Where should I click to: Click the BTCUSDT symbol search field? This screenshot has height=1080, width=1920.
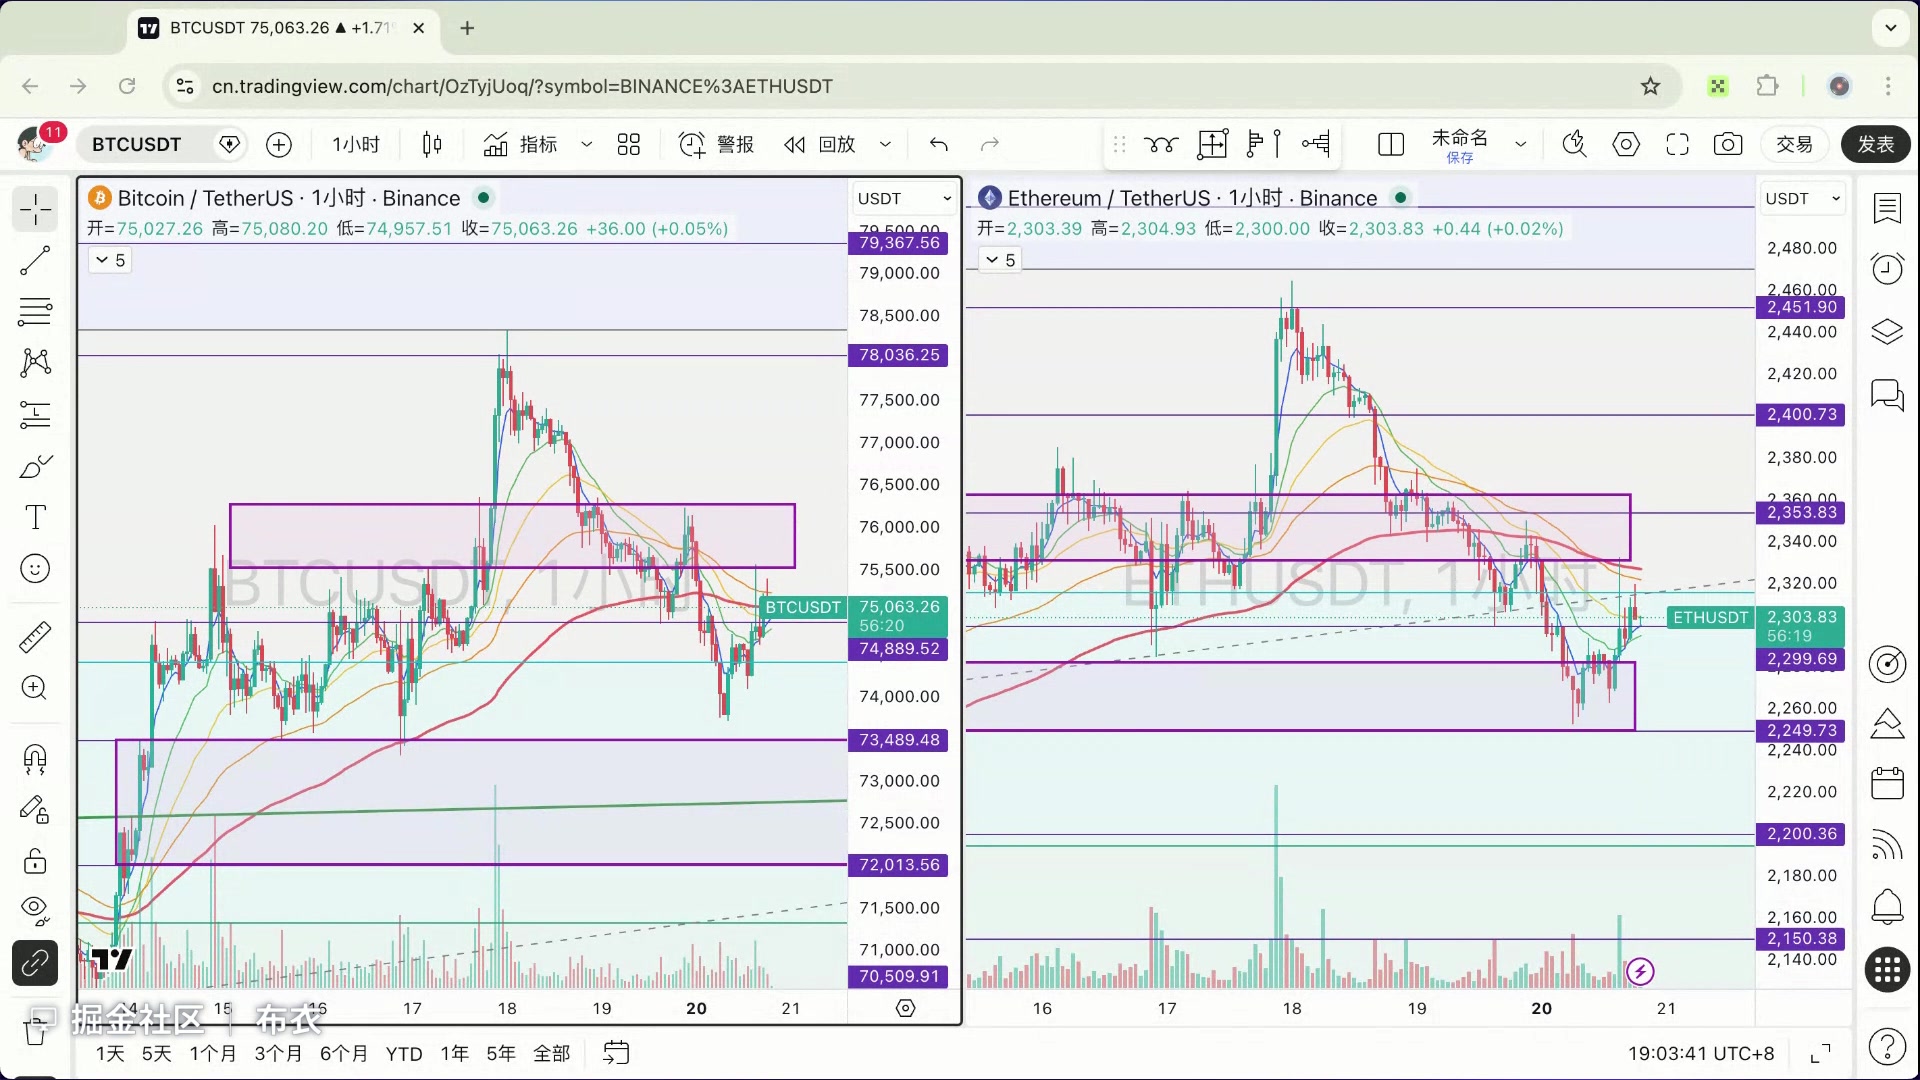(x=137, y=144)
